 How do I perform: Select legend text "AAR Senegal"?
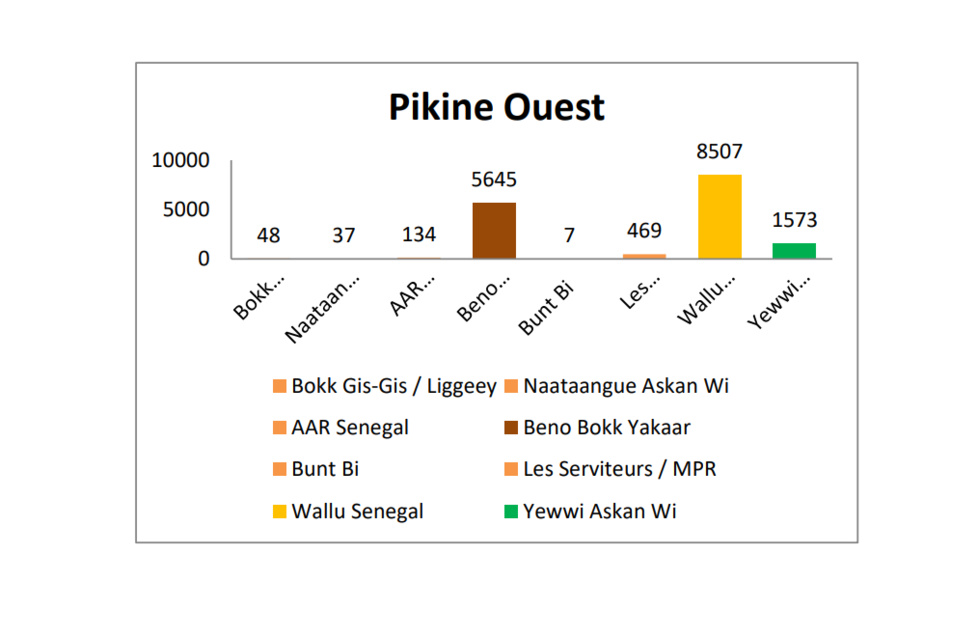(x=350, y=427)
